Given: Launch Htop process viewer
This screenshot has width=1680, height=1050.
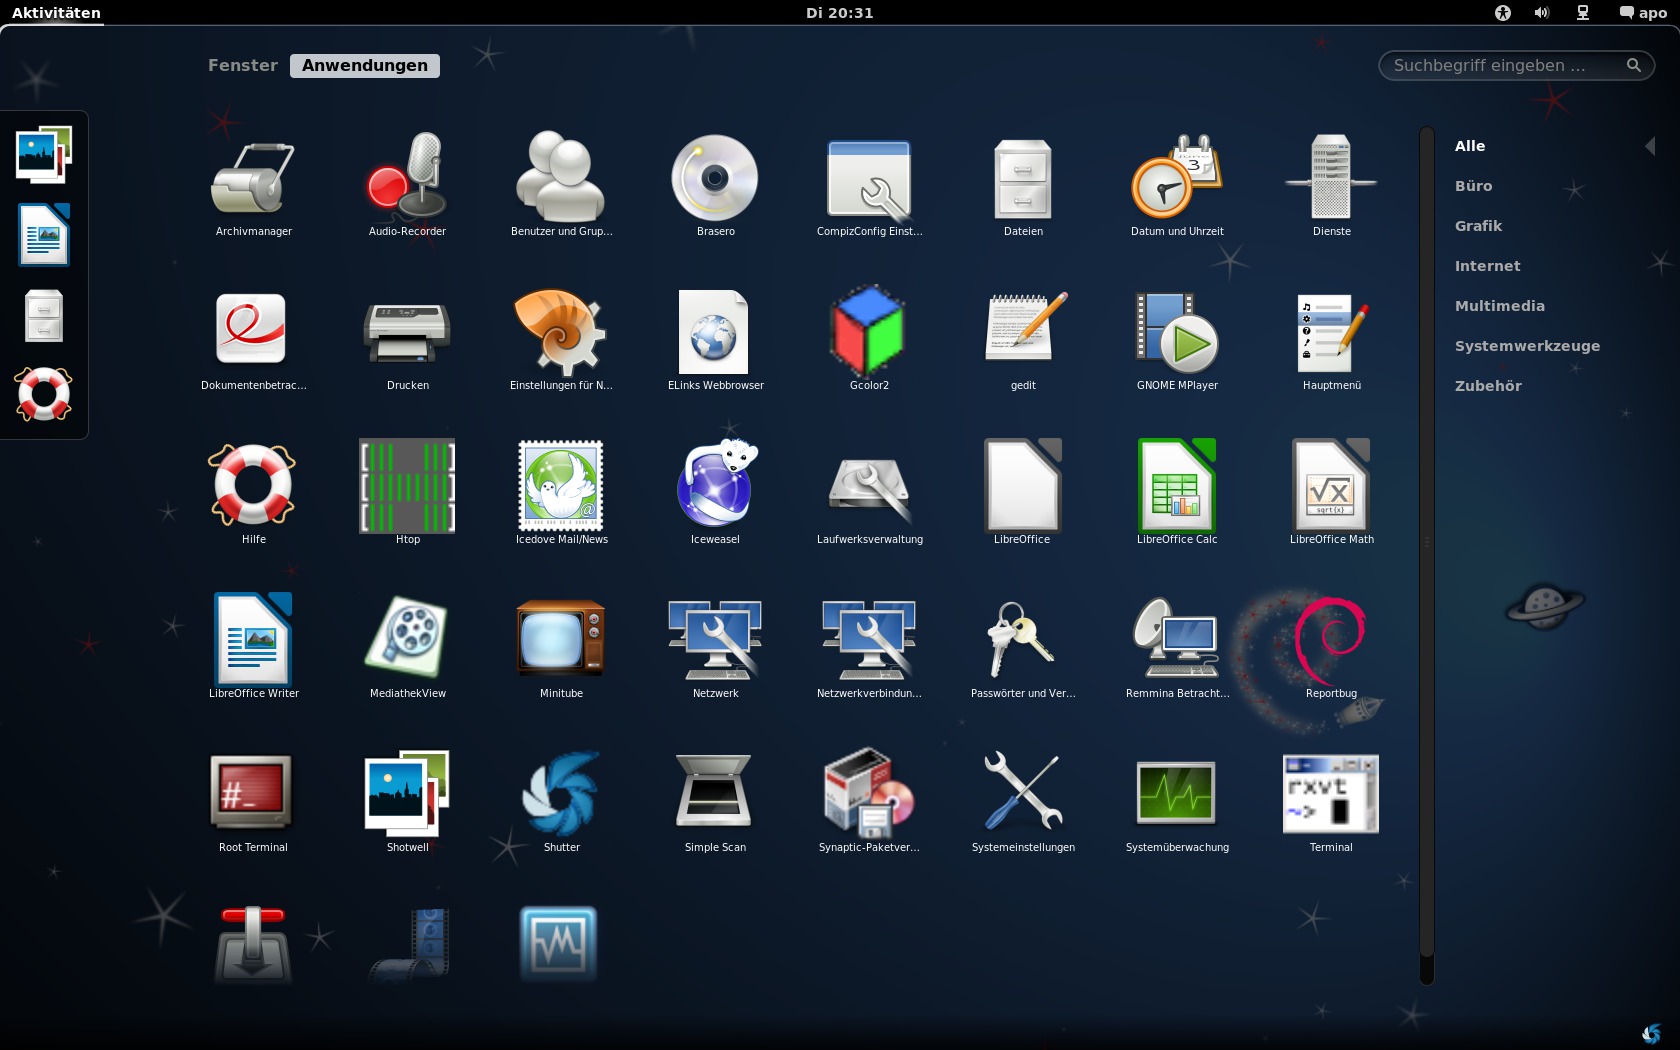Looking at the screenshot, I should pyautogui.click(x=407, y=493).
